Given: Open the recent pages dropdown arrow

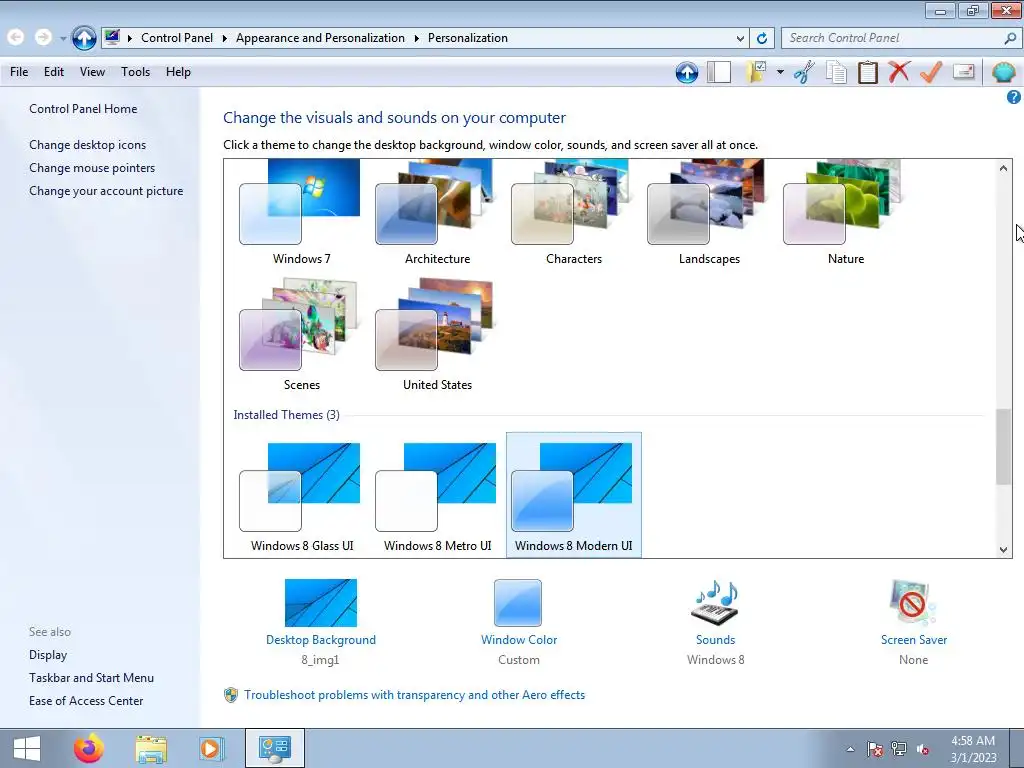Looking at the screenshot, I should [x=63, y=39].
